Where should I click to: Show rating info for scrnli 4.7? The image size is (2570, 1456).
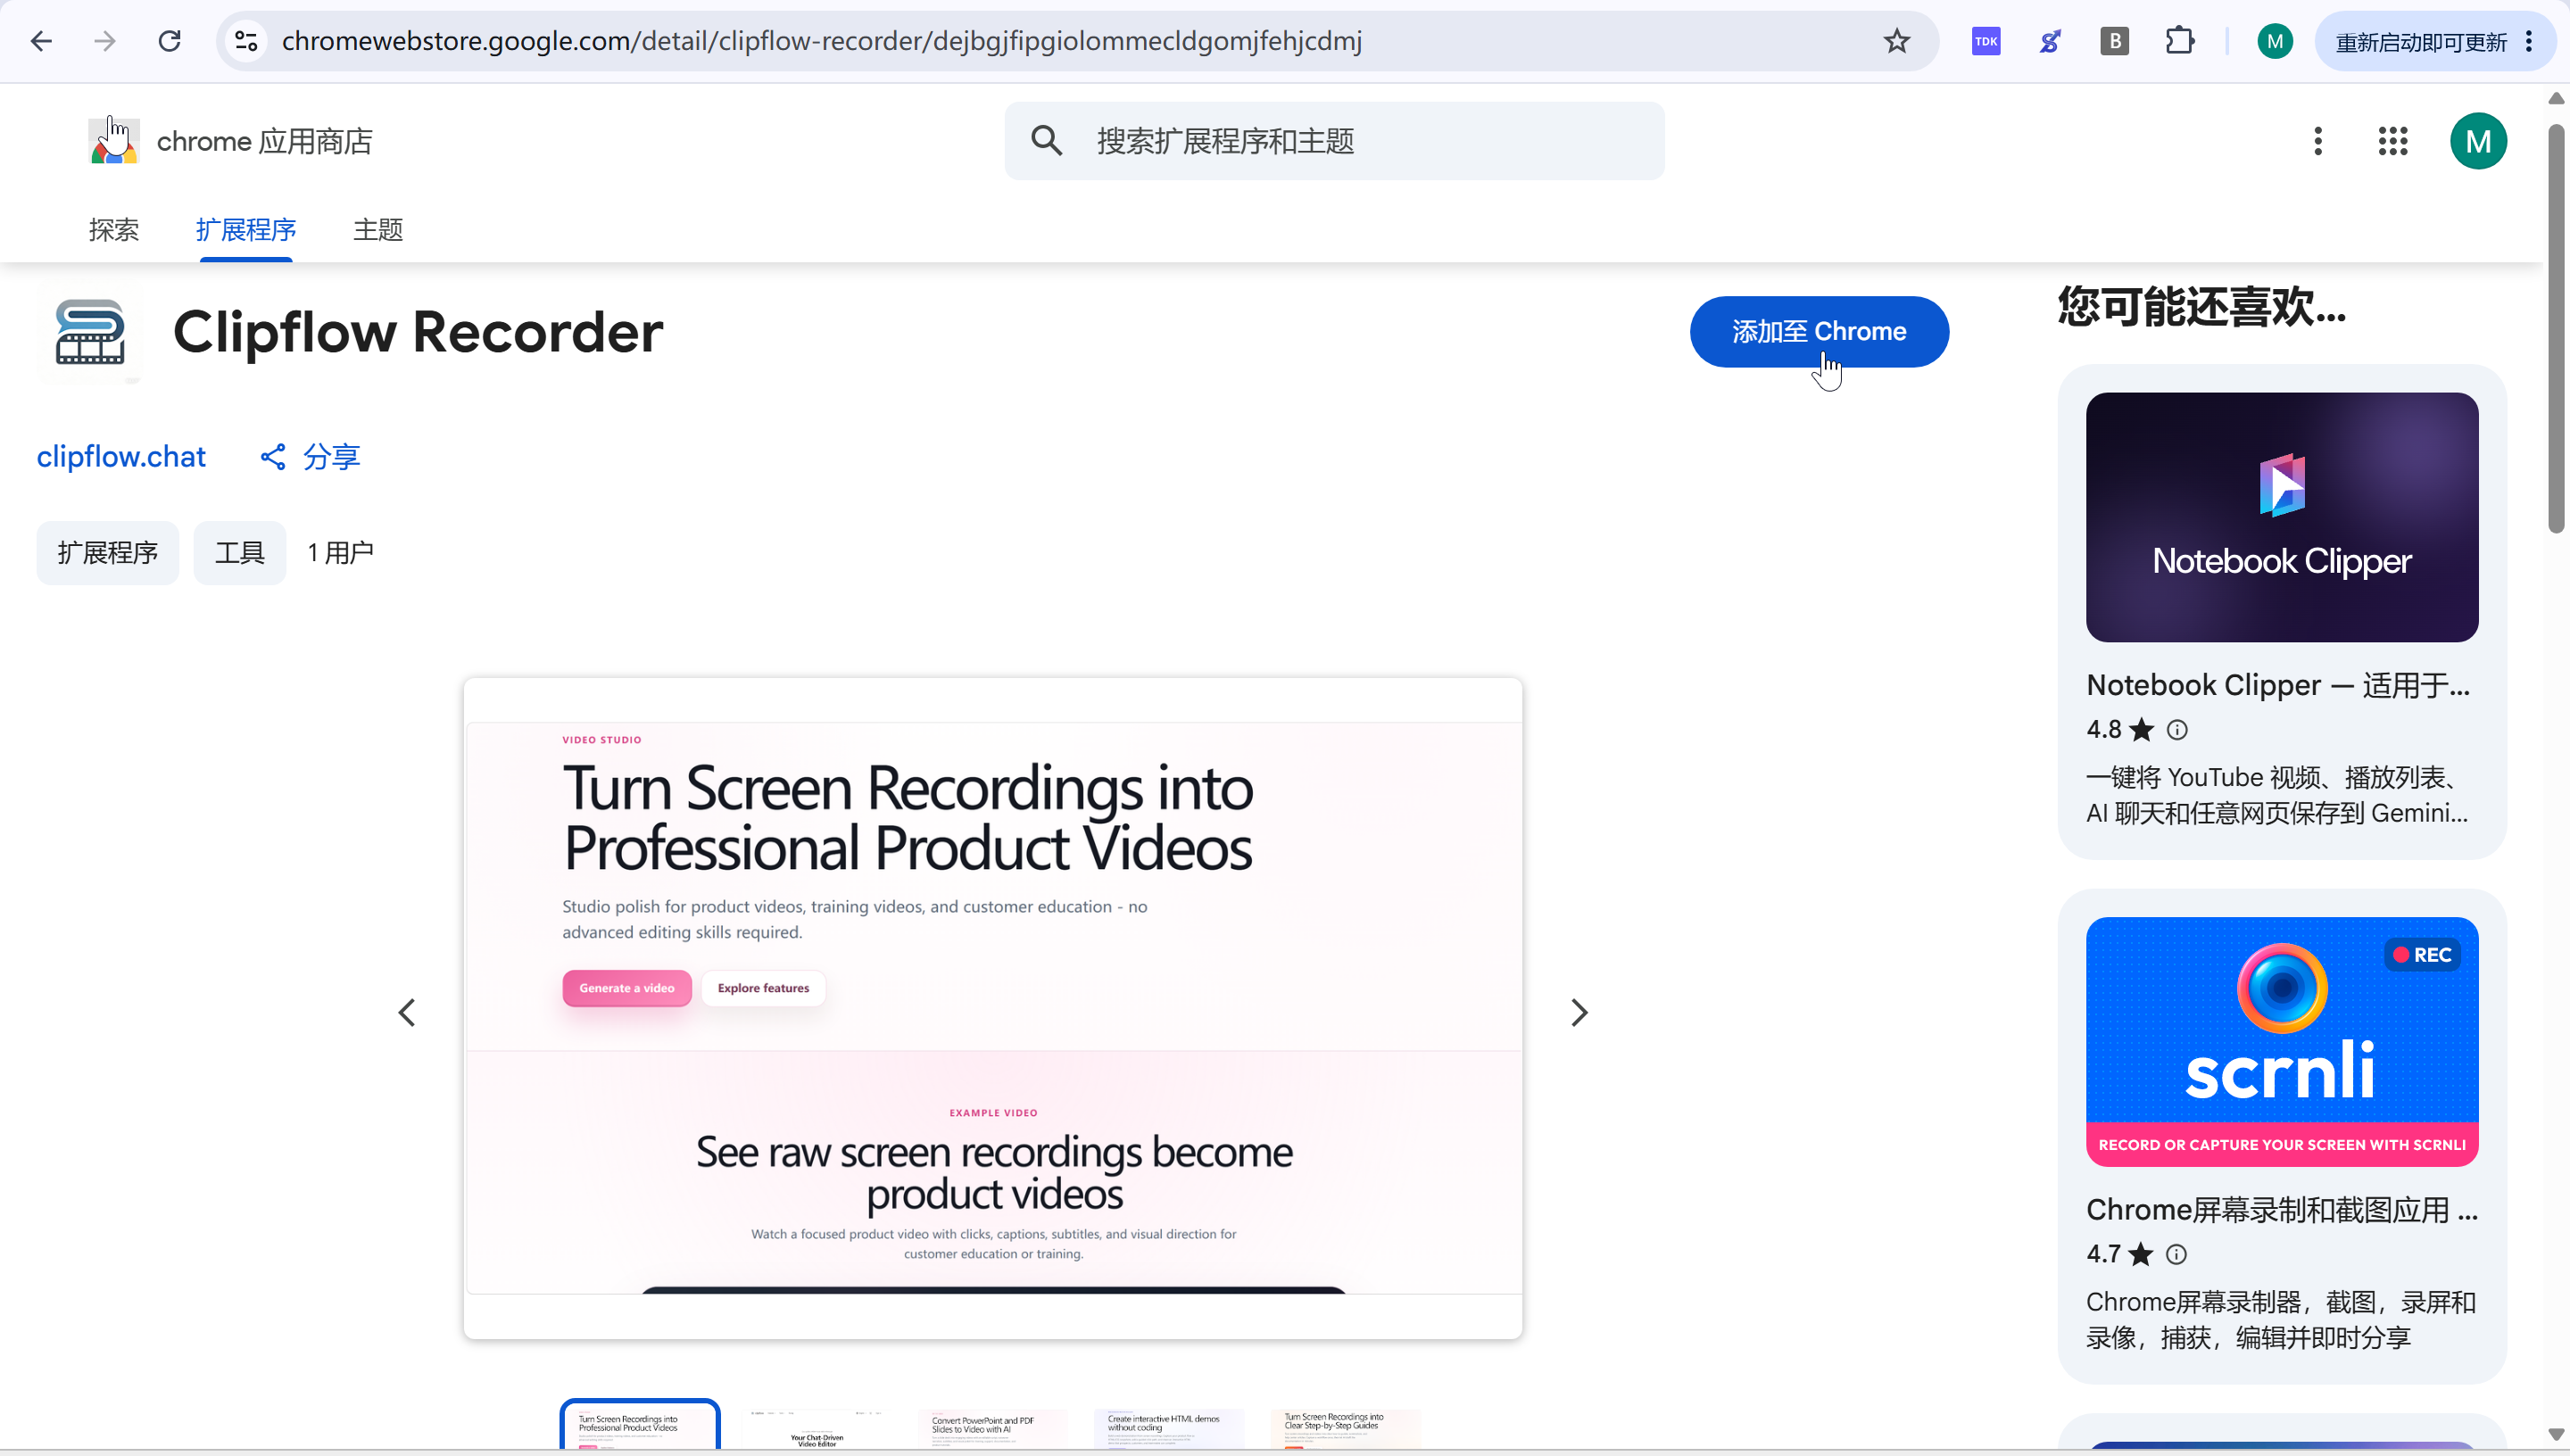tap(2175, 1254)
